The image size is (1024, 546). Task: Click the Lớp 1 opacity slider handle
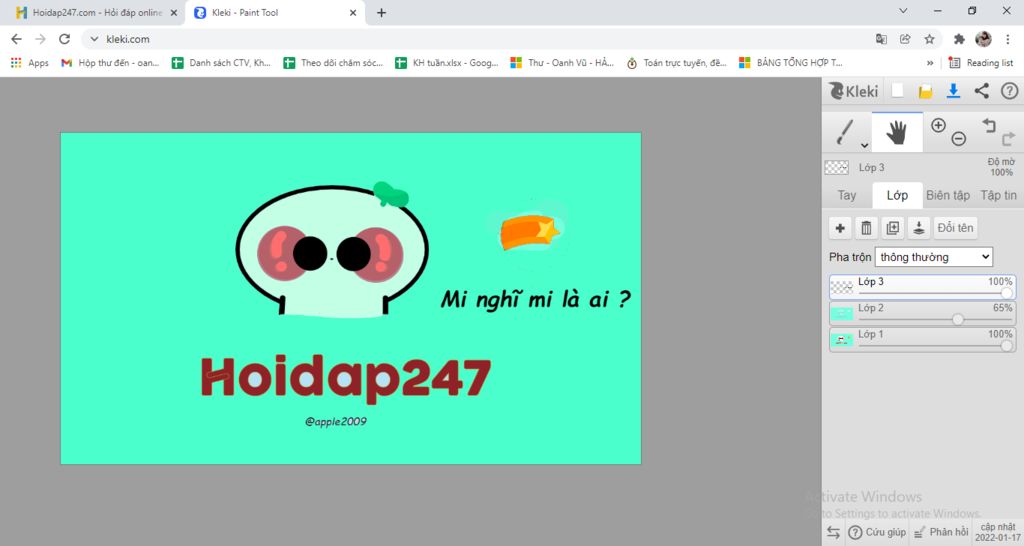tap(1007, 345)
